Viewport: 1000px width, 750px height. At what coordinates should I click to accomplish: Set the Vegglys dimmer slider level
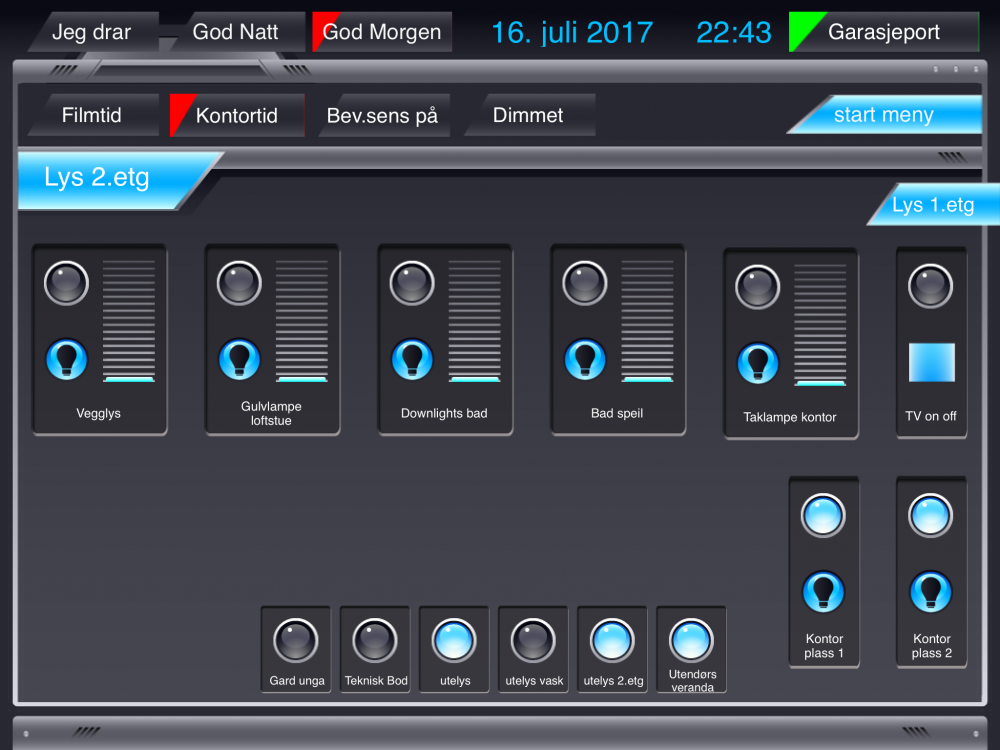129,320
